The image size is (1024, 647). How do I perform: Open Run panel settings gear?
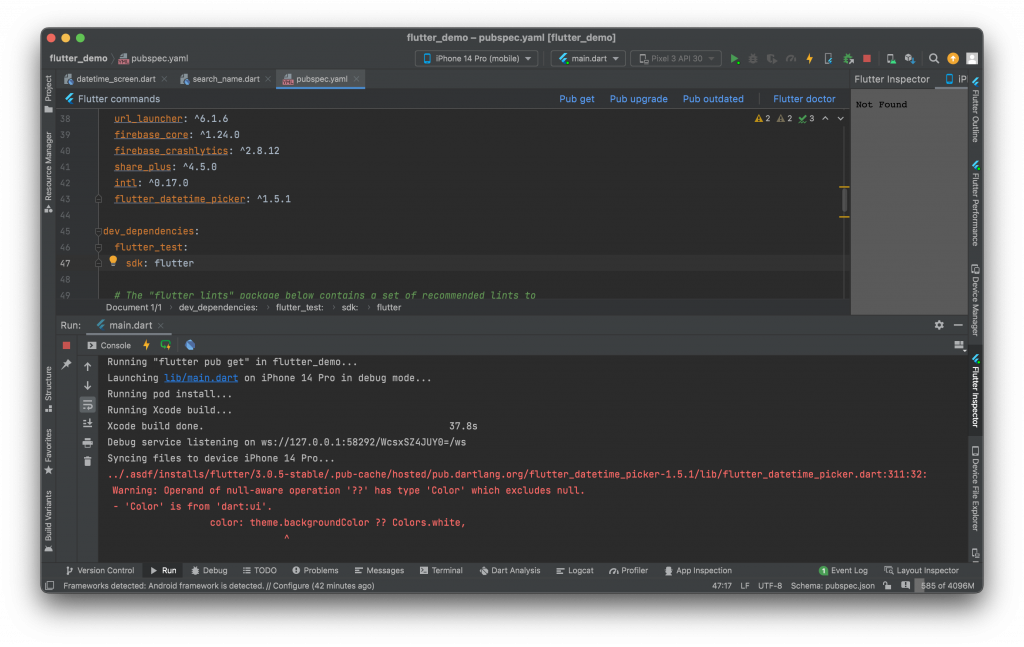[939, 325]
